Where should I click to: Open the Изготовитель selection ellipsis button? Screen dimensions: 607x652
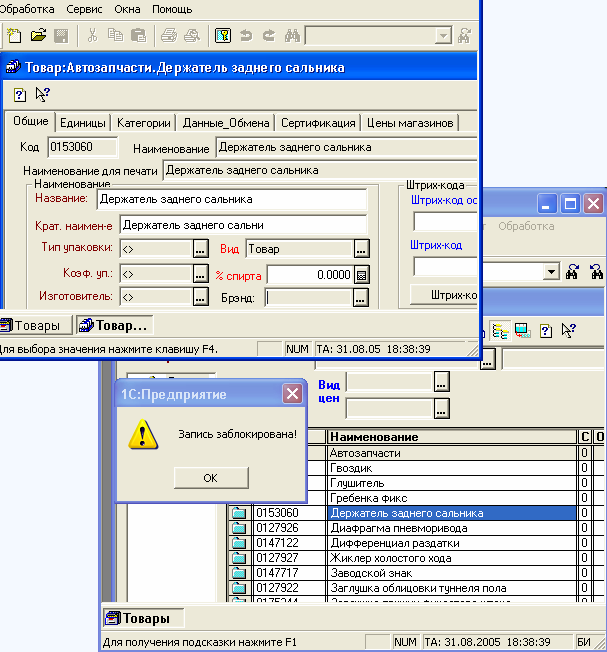click(x=201, y=297)
